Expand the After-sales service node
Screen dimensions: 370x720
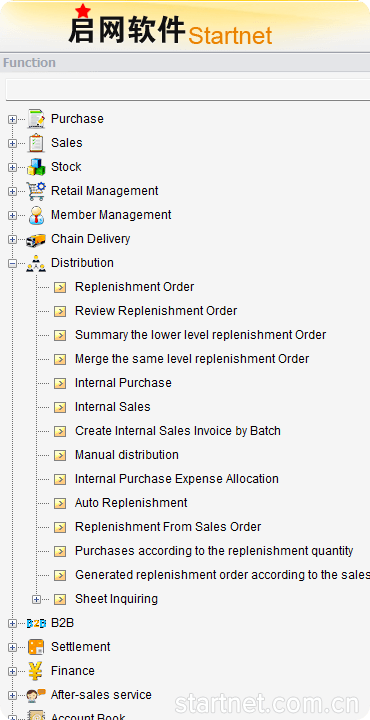point(12,695)
